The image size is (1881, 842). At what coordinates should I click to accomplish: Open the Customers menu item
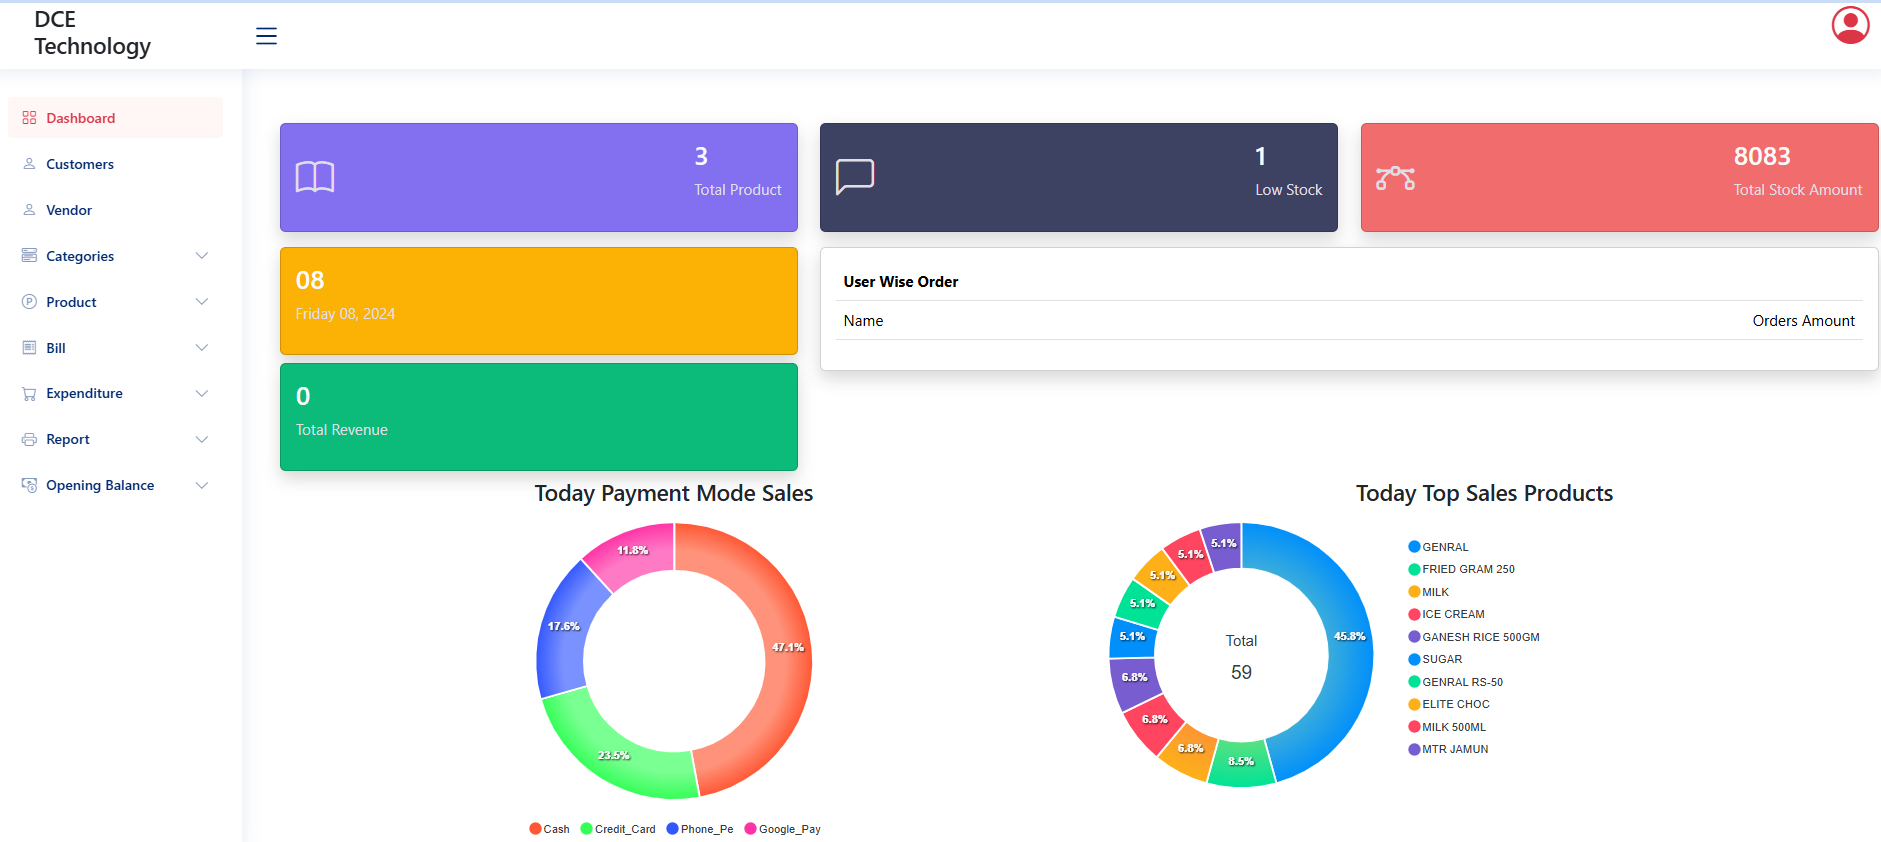point(80,164)
